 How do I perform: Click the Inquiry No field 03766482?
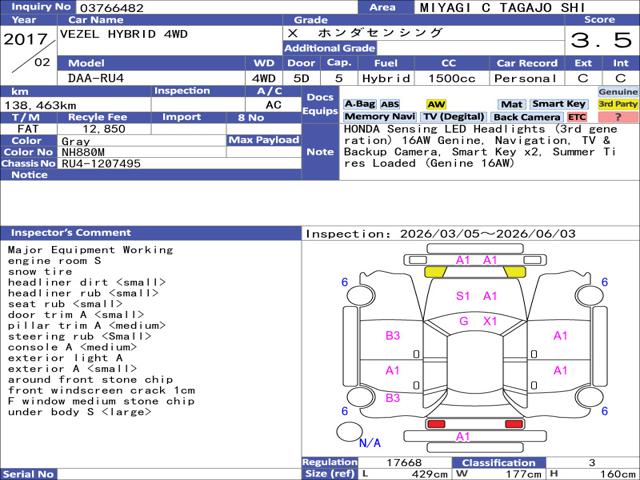pos(216,7)
